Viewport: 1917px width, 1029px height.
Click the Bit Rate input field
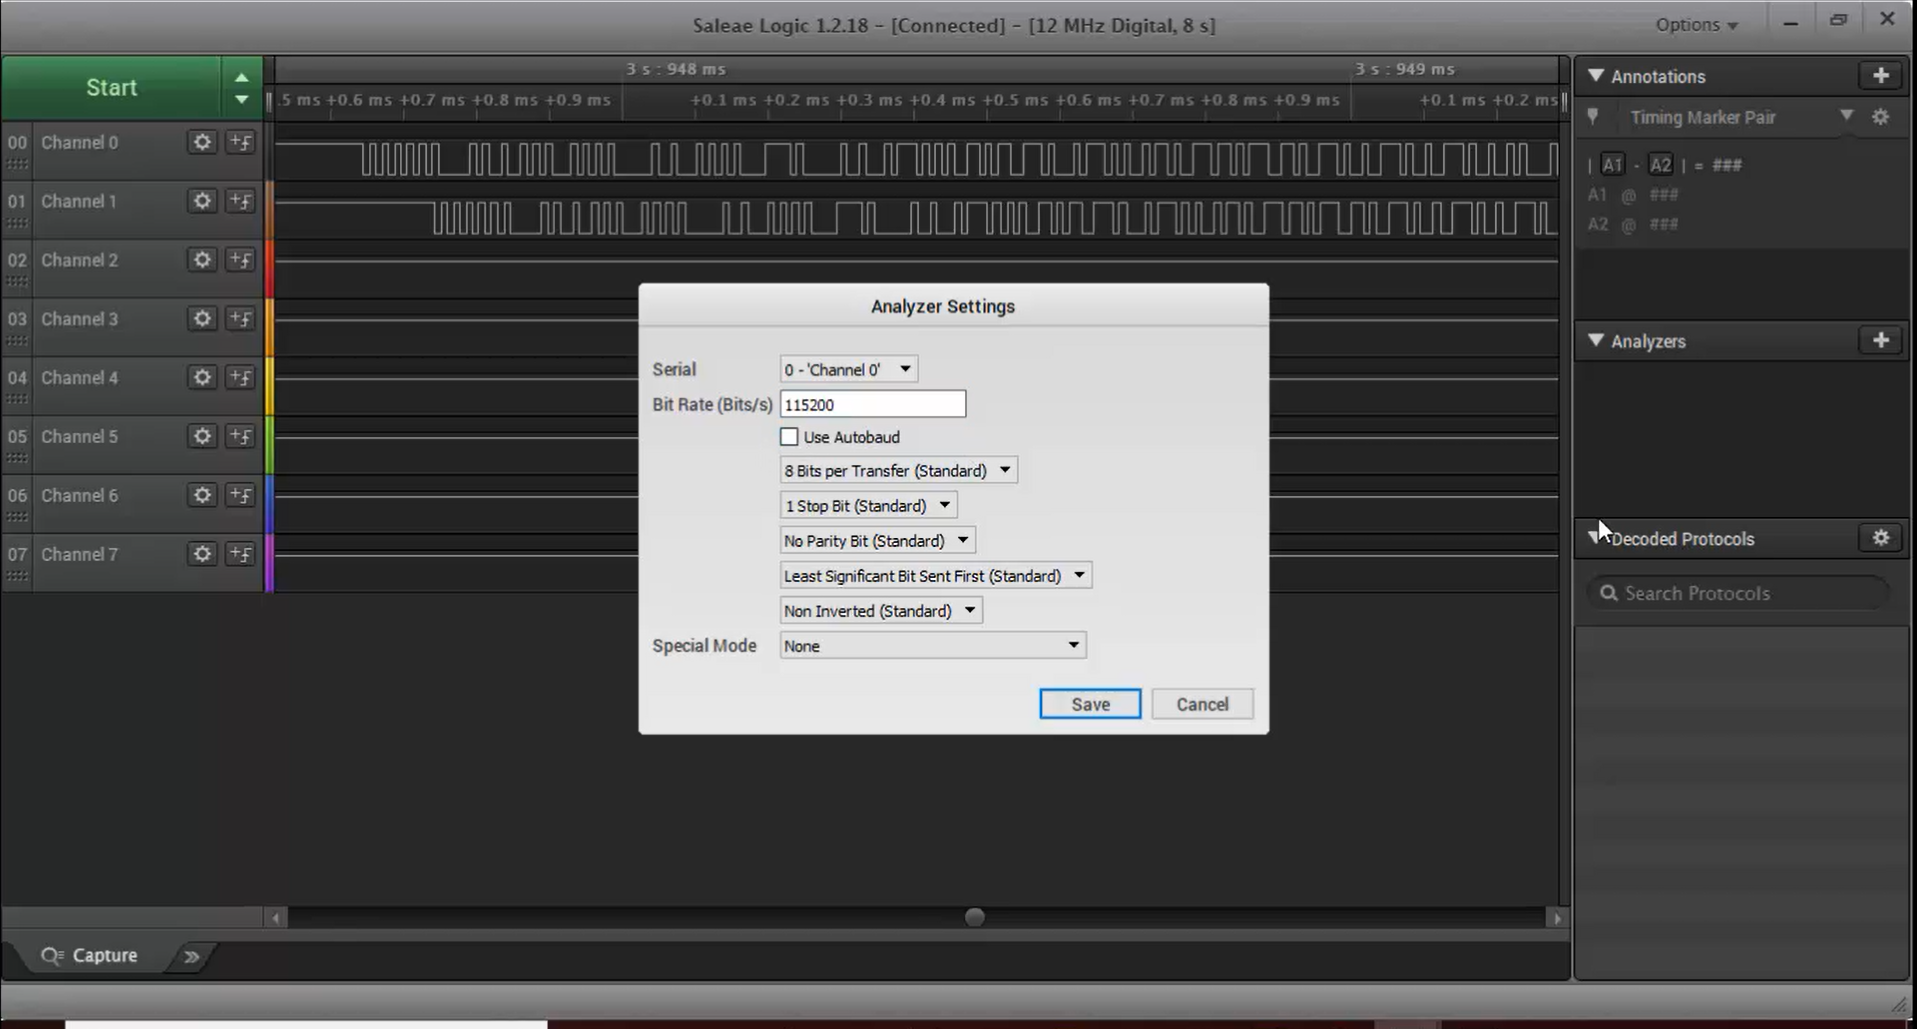872,404
